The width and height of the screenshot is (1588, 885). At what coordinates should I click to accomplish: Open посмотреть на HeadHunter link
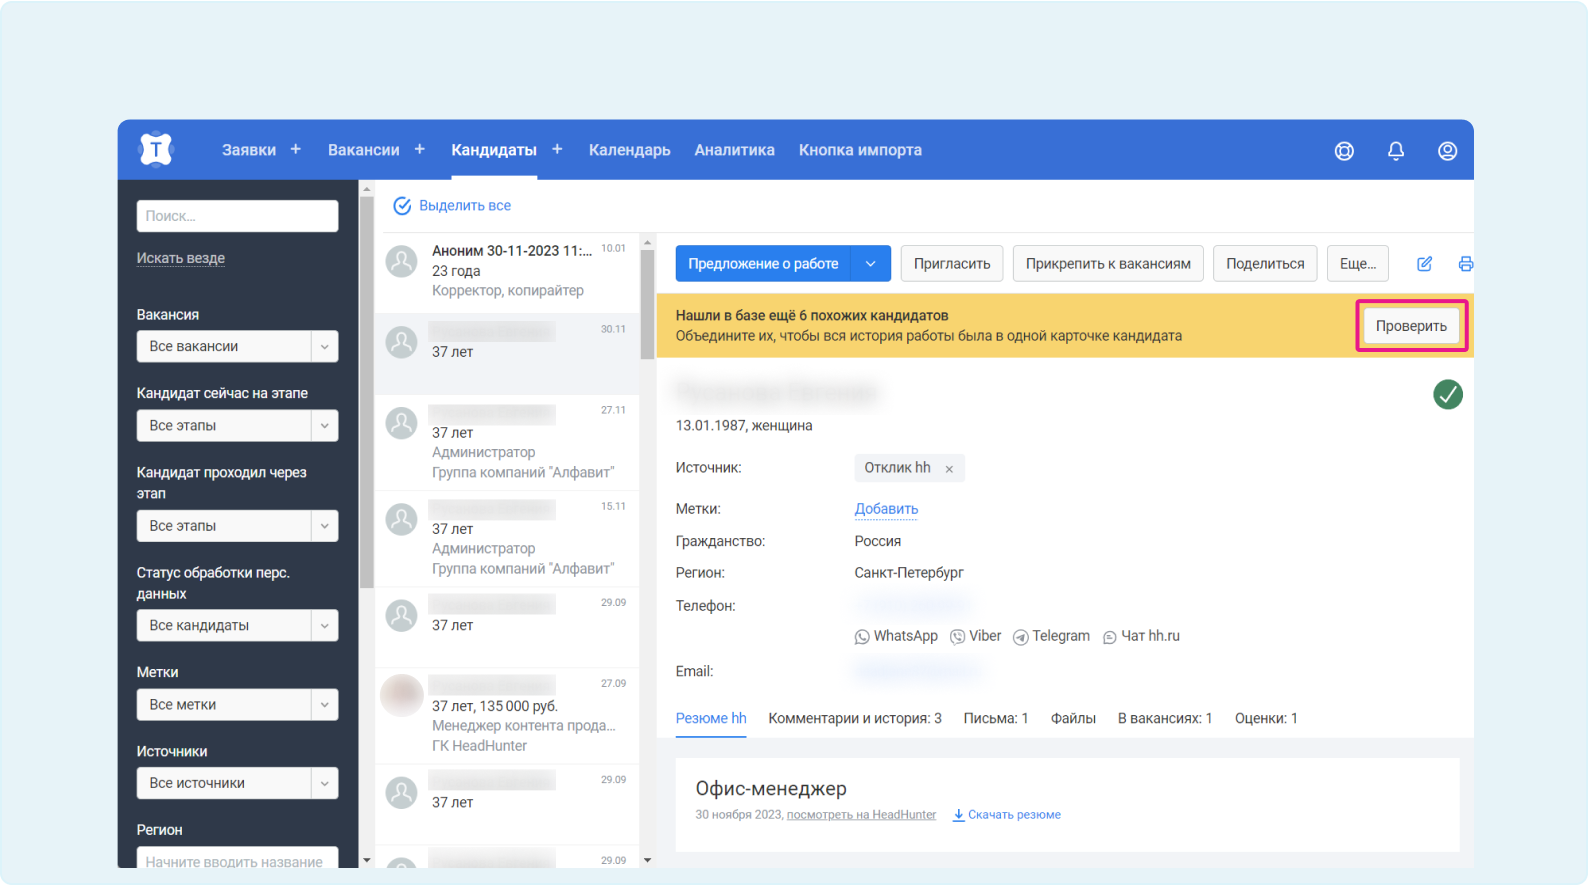pyautogui.click(x=861, y=815)
